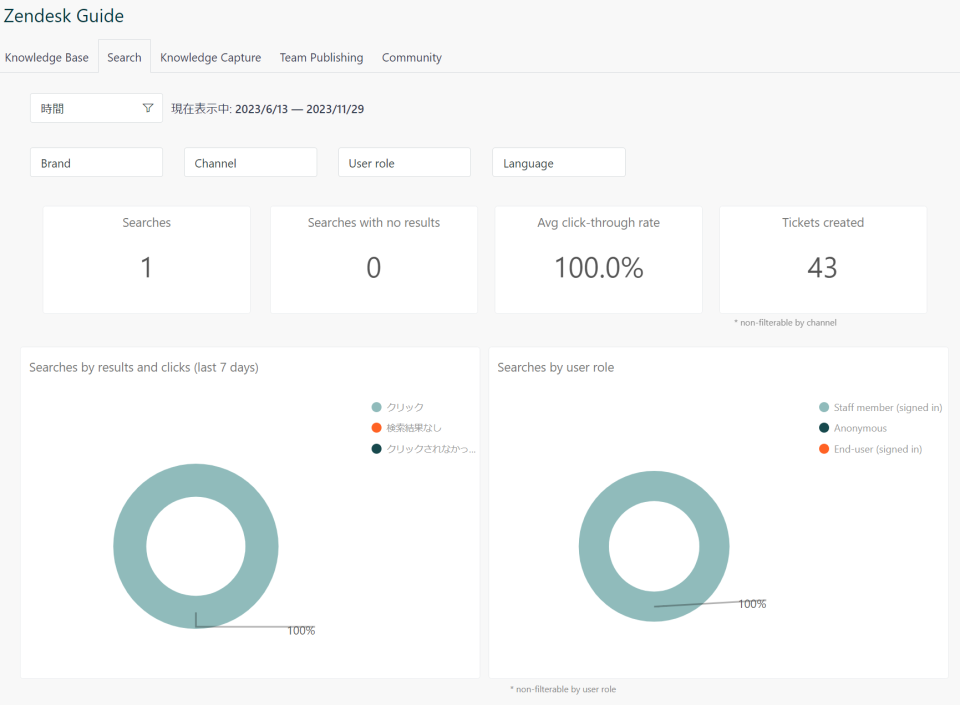Click the teal Staff member legend dot

click(x=823, y=407)
